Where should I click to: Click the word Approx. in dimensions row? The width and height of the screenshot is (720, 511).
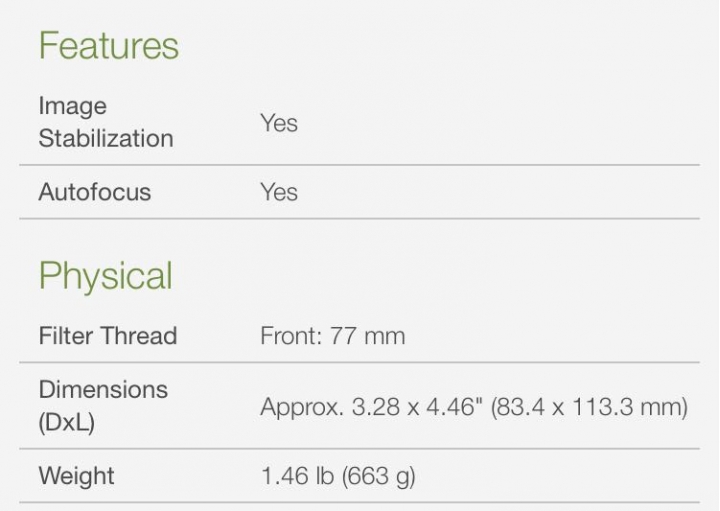pyautogui.click(x=302, y=407)
